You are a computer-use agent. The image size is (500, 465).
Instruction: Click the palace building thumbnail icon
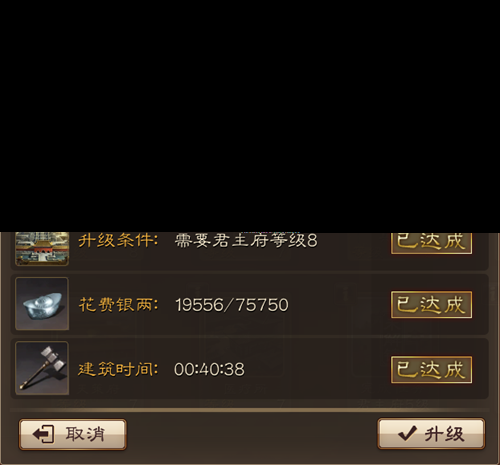tap(42, 249)
